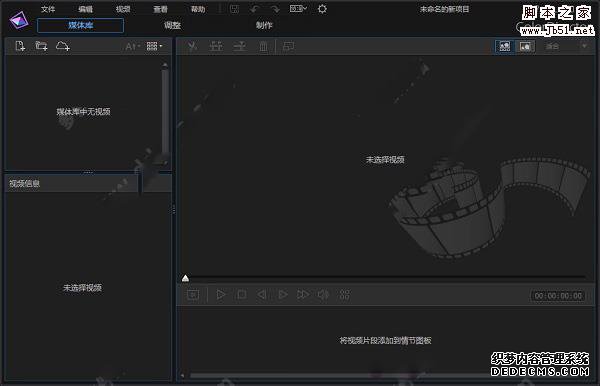Click the trash delete icon

[263, 46]
